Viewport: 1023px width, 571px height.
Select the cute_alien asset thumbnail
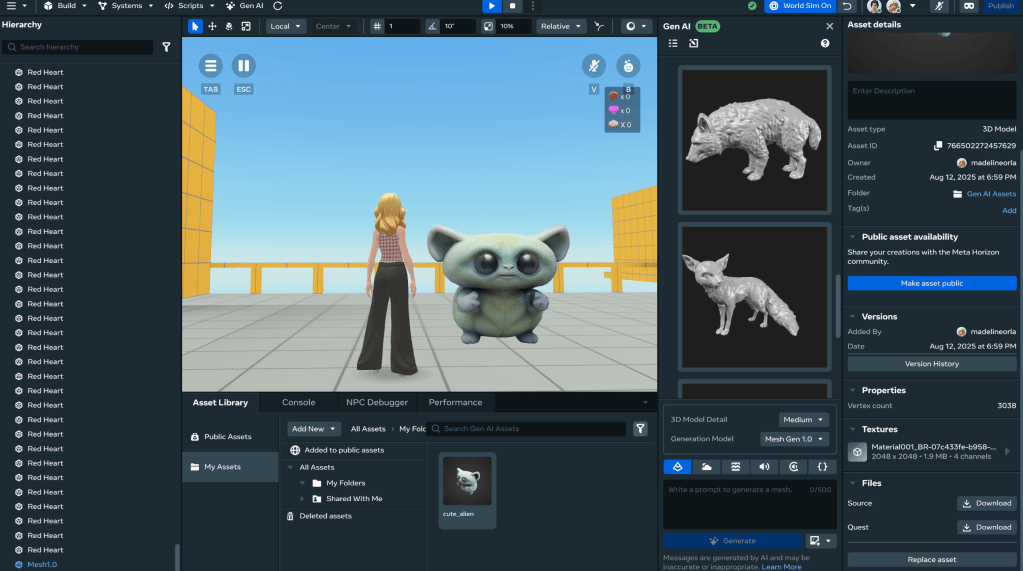pyautogui.click(x=467, y=482)
